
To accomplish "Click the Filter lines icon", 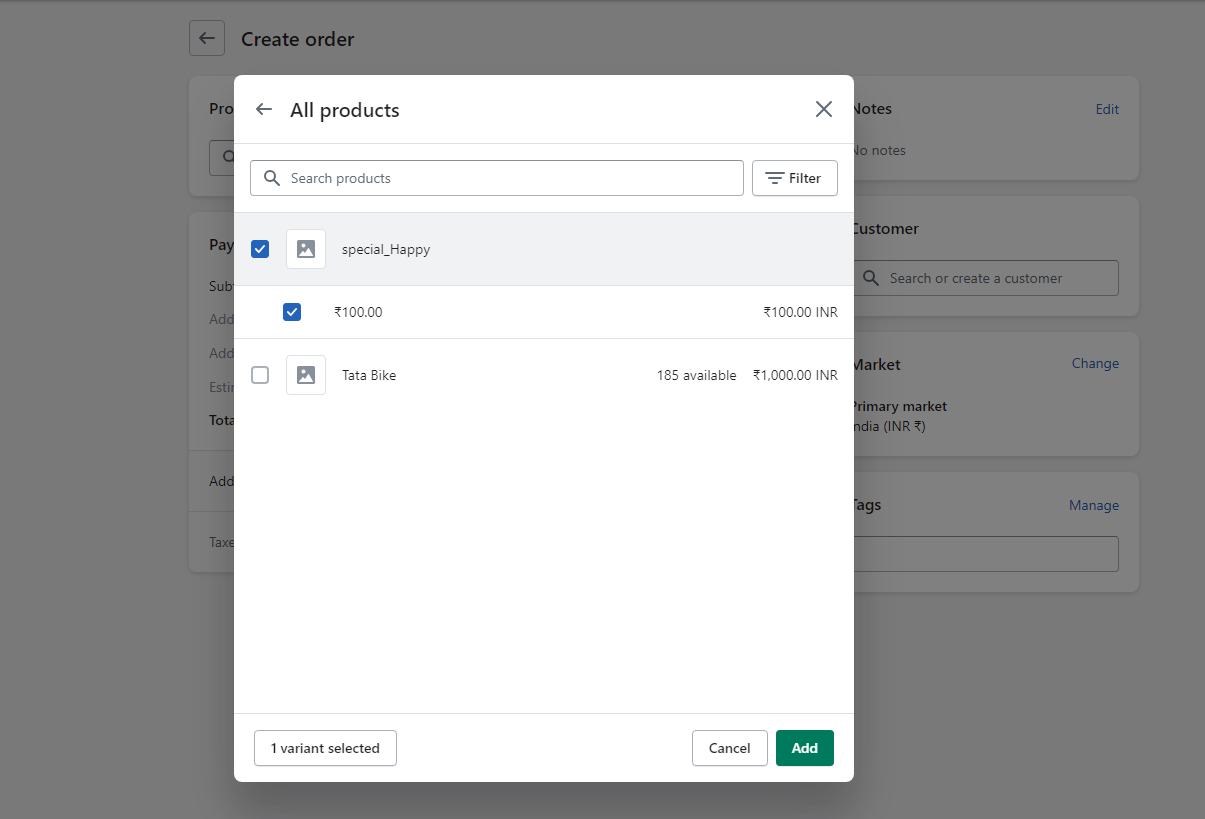I will [774, 178].
